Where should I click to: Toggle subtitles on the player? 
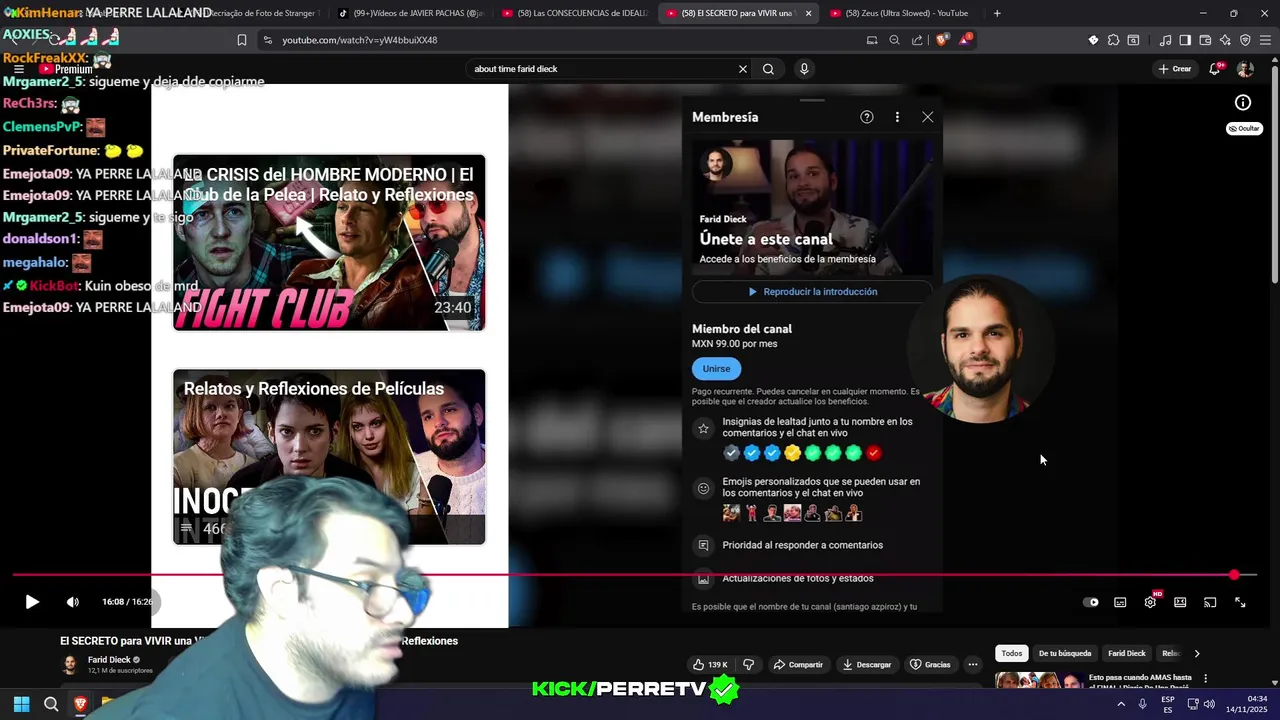[x=1120, y=602]
